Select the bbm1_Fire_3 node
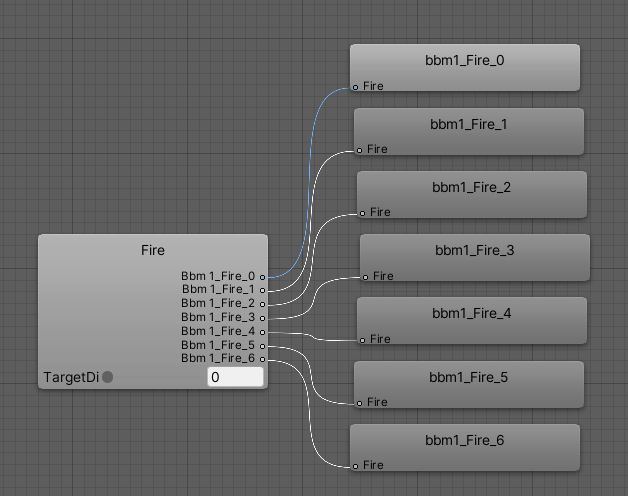The width and height of the screenshot is (628, 496). point(475,250)
